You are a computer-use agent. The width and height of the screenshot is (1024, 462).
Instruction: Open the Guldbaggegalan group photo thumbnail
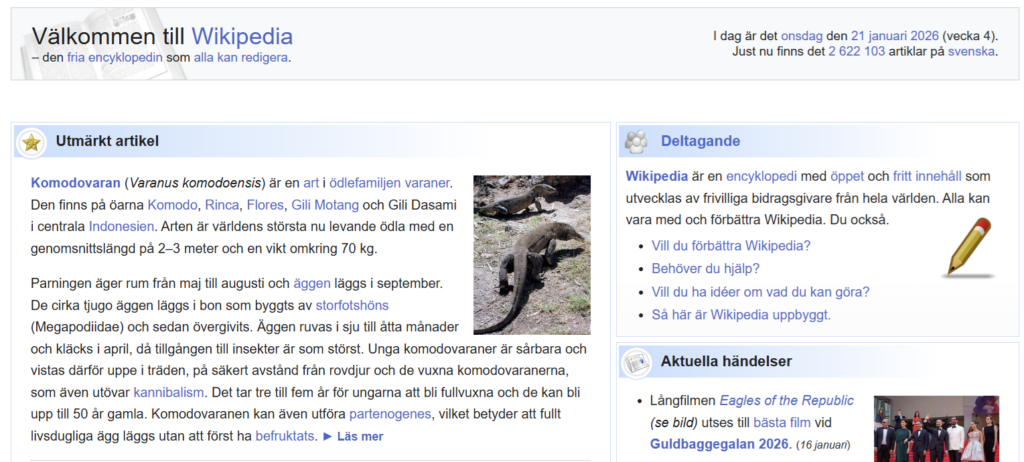(936, 429)
